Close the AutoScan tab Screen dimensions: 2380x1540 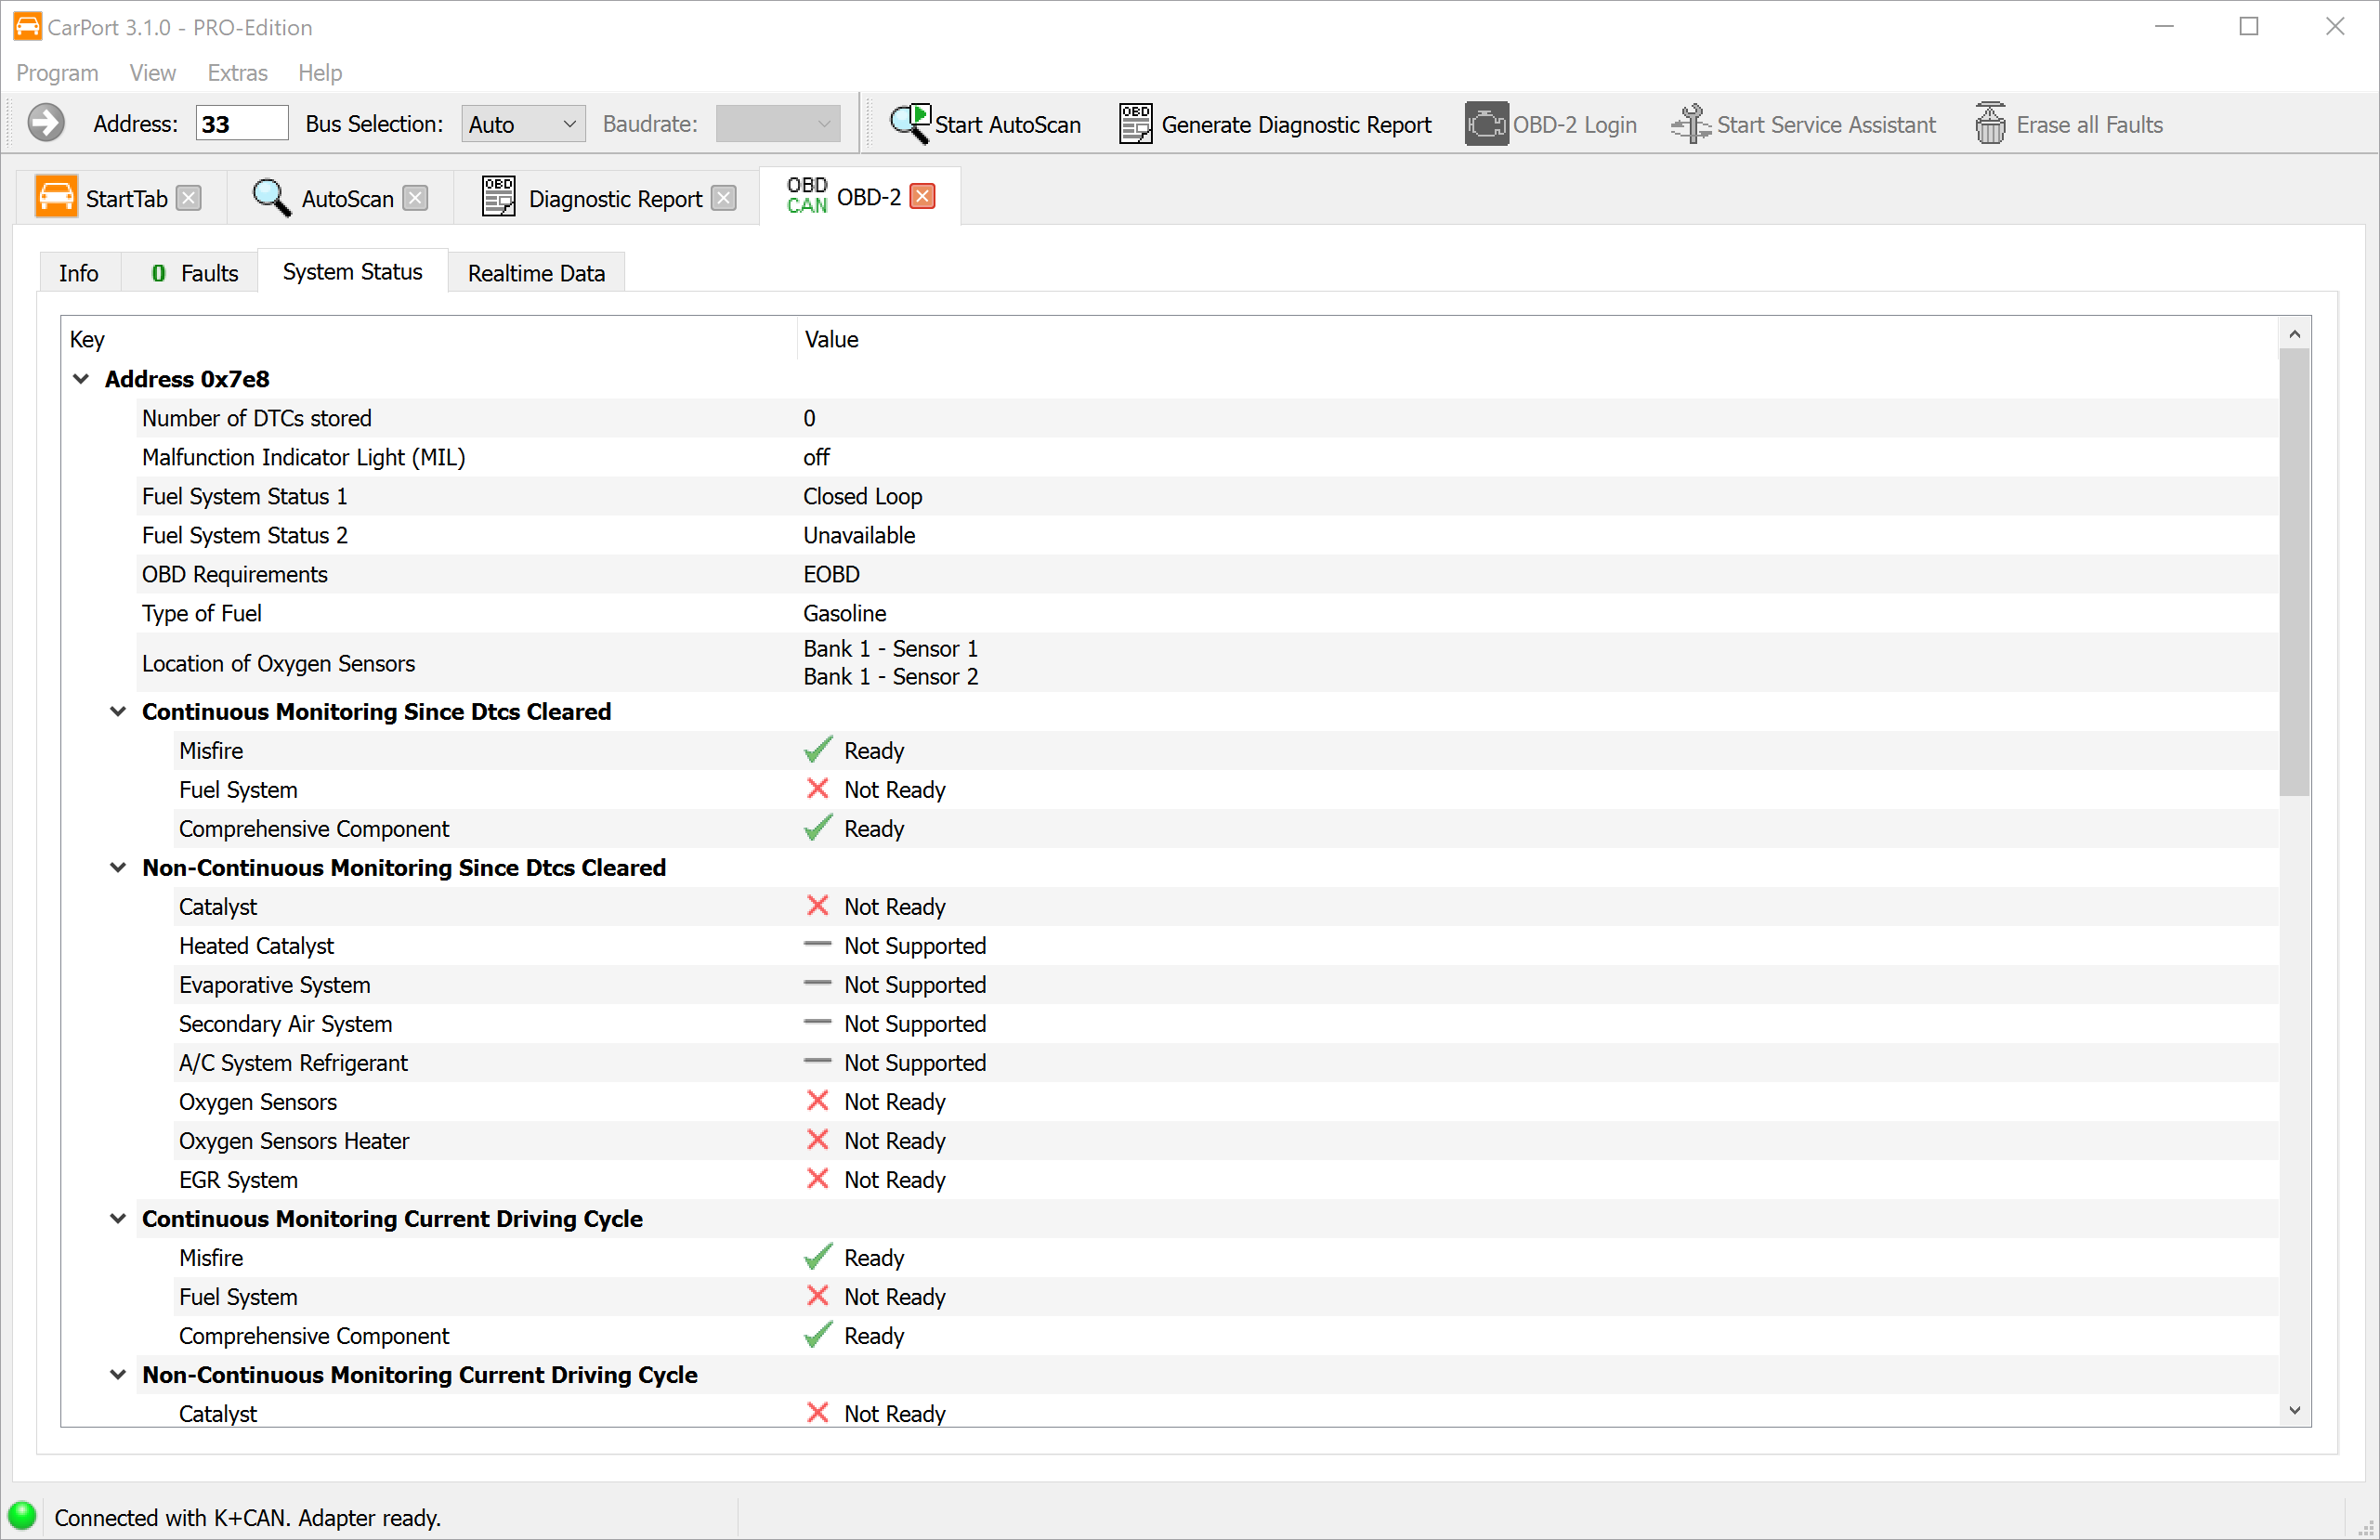(415, 198)
